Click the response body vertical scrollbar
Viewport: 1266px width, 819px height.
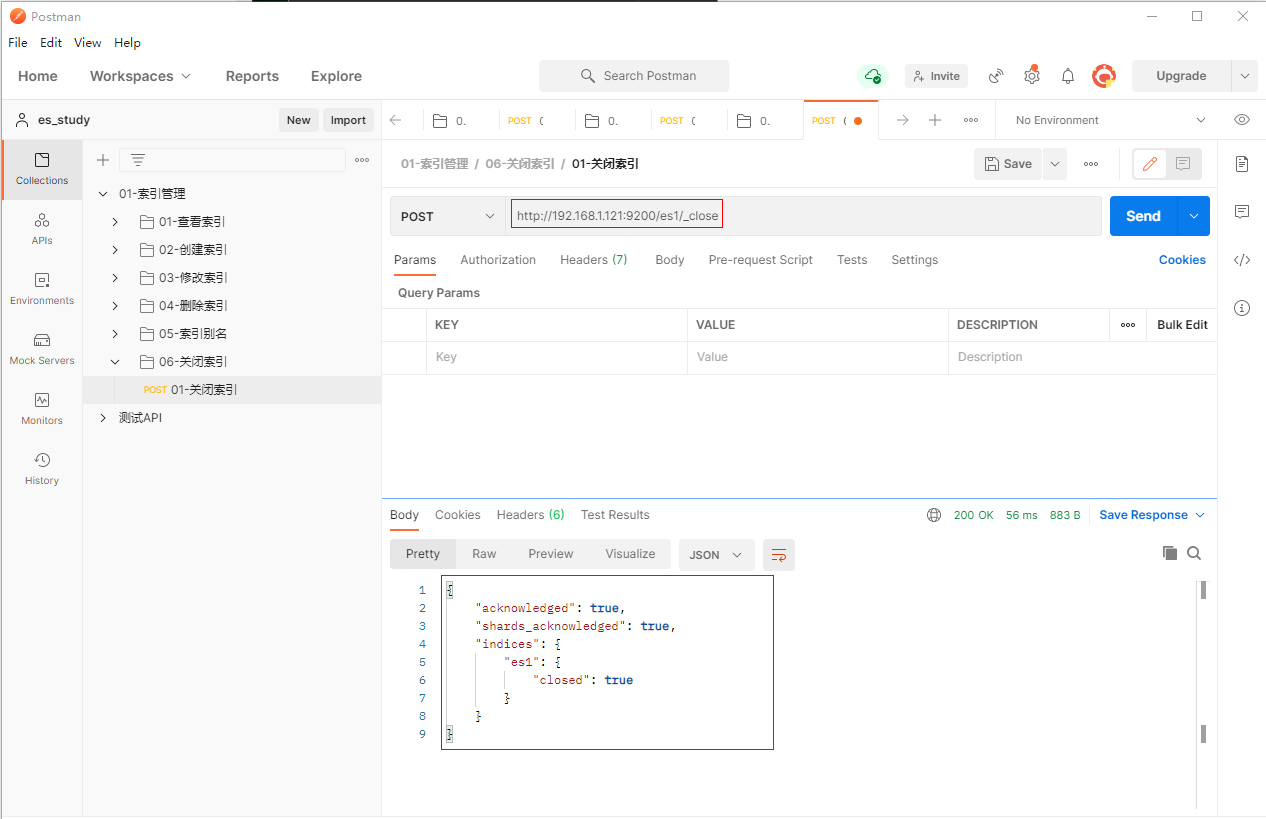pyautogui.click(x=1203, y=660)
